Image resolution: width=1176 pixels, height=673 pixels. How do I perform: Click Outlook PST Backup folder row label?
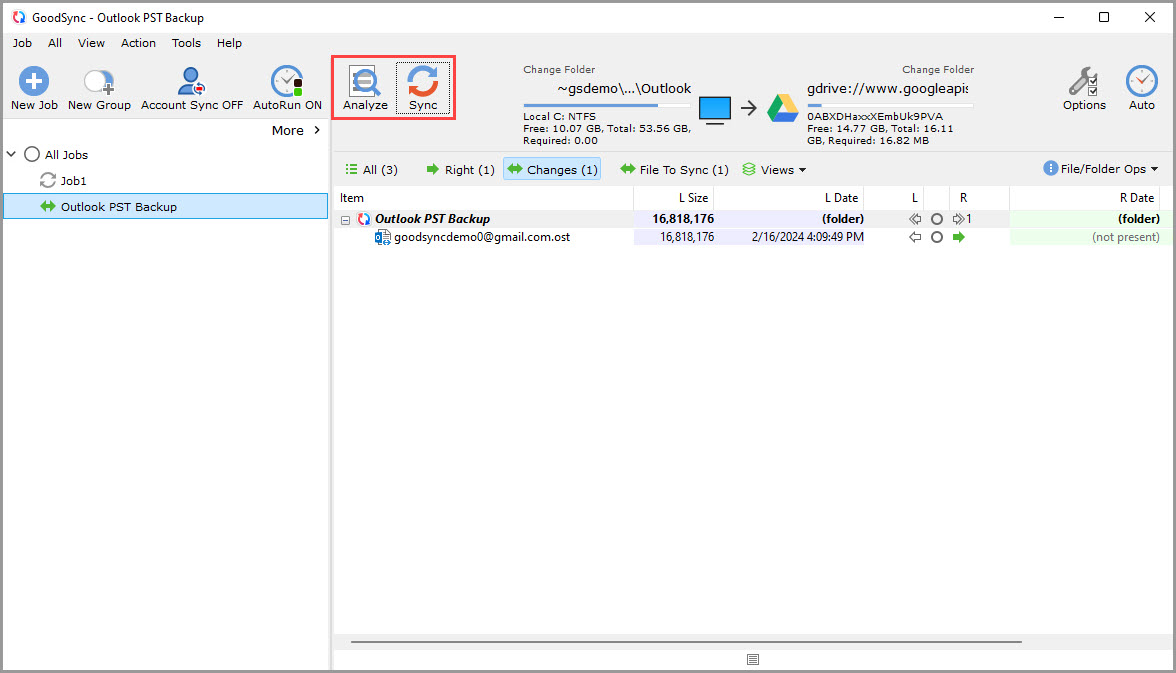(x=432, y=219)
